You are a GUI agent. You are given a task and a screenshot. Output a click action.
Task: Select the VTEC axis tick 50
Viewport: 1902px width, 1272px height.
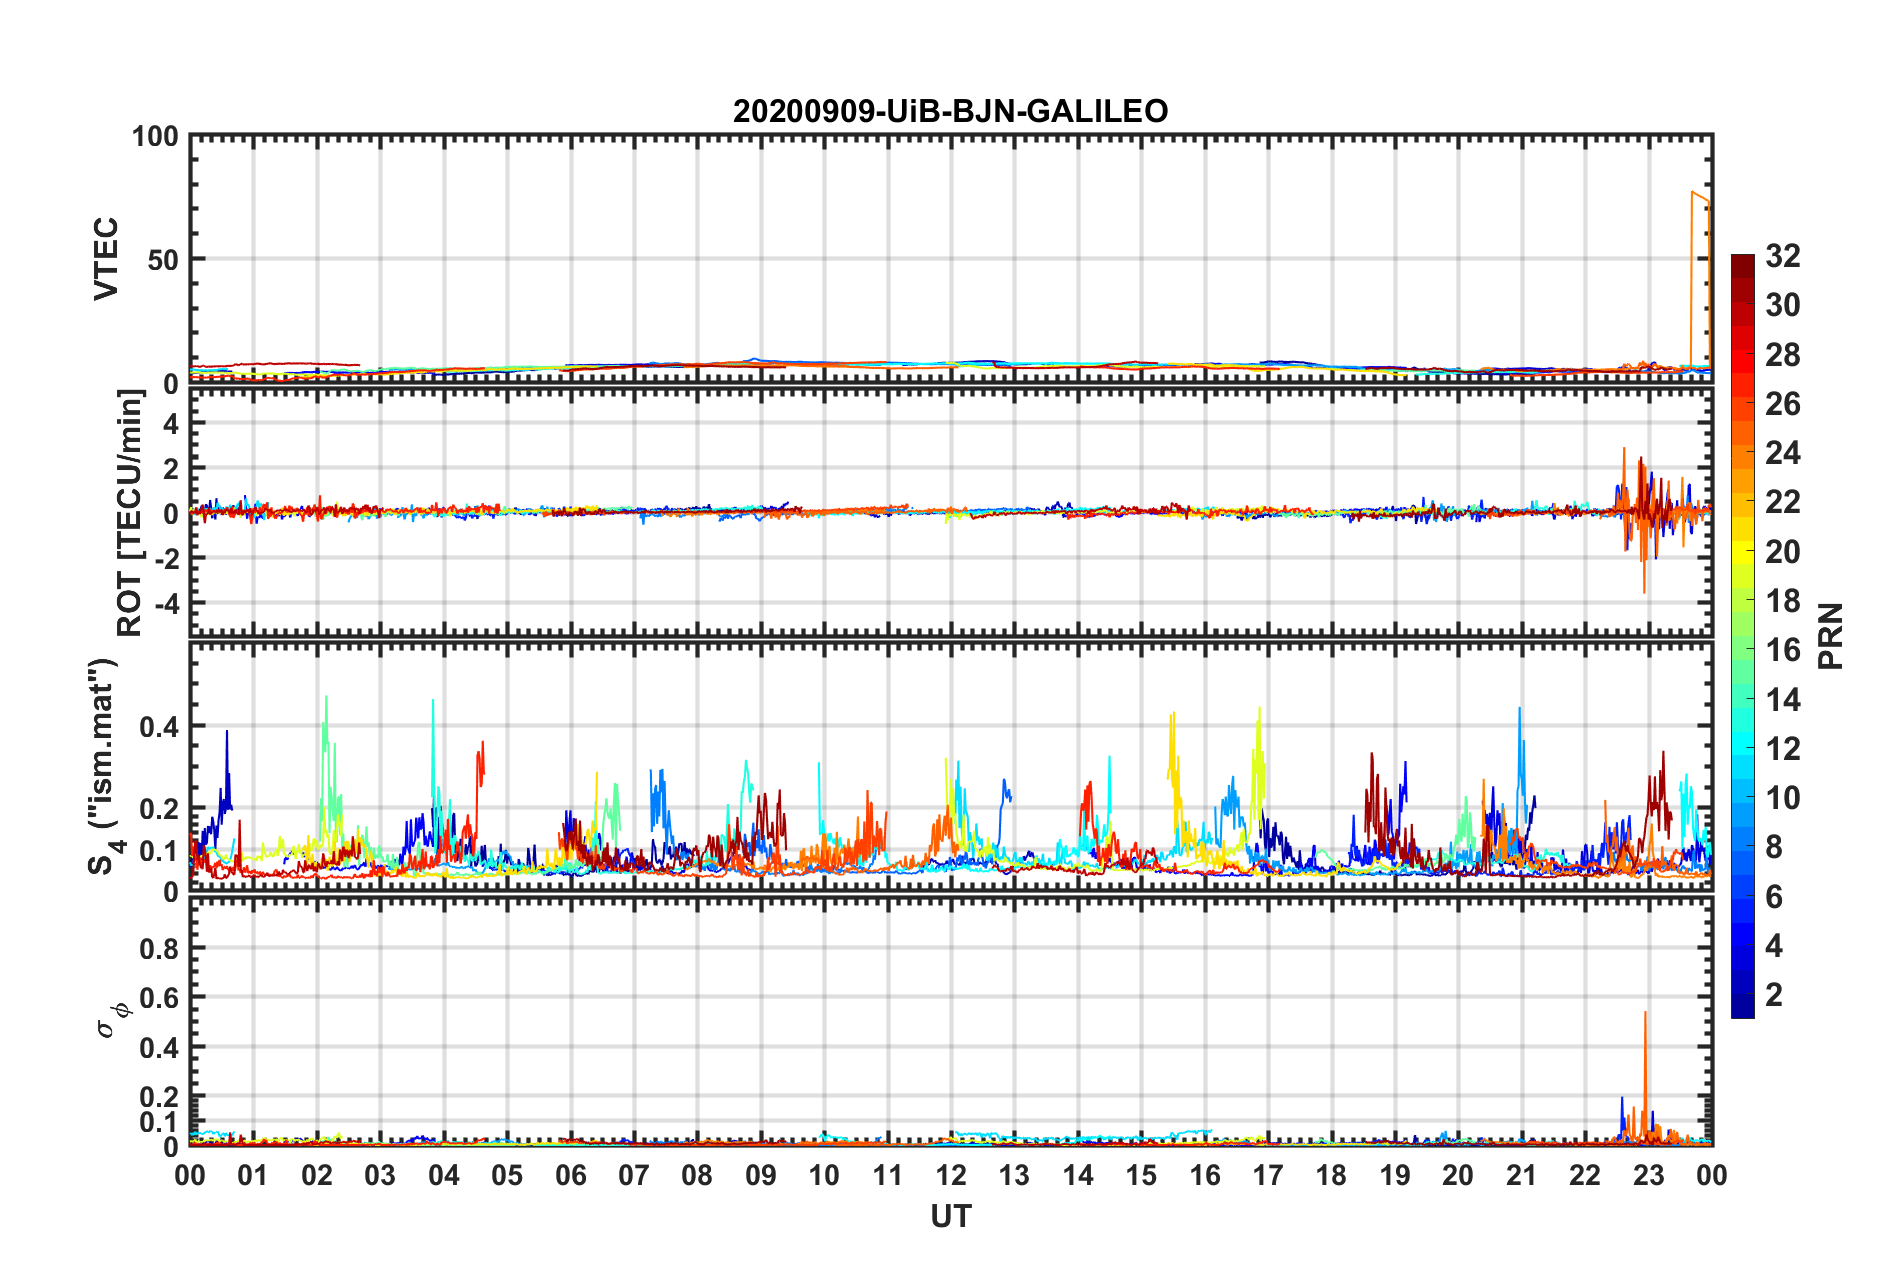point(163,260)
